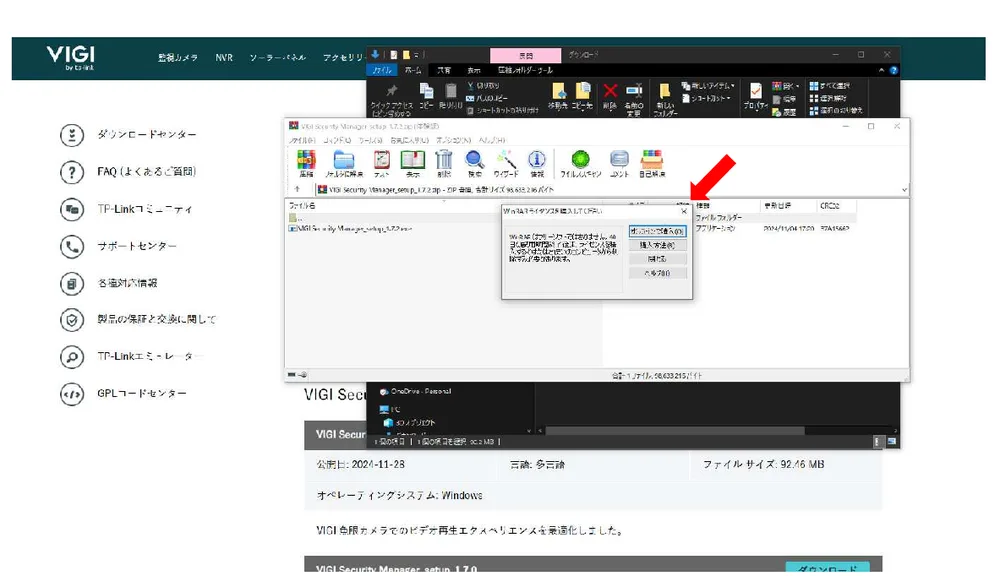
Task: Click Move to (移動先) in Explorer ribbon
Action: (x=558, y=96)
